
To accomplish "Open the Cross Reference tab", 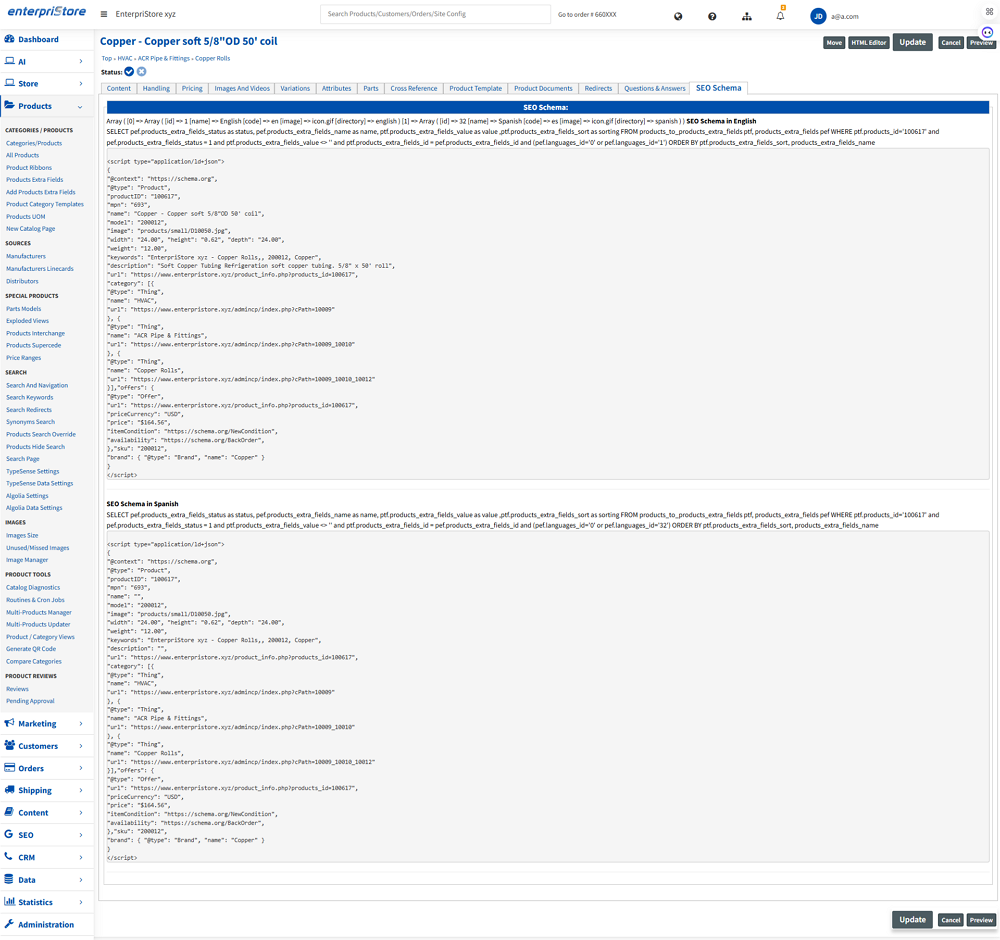I will point(413,88).
